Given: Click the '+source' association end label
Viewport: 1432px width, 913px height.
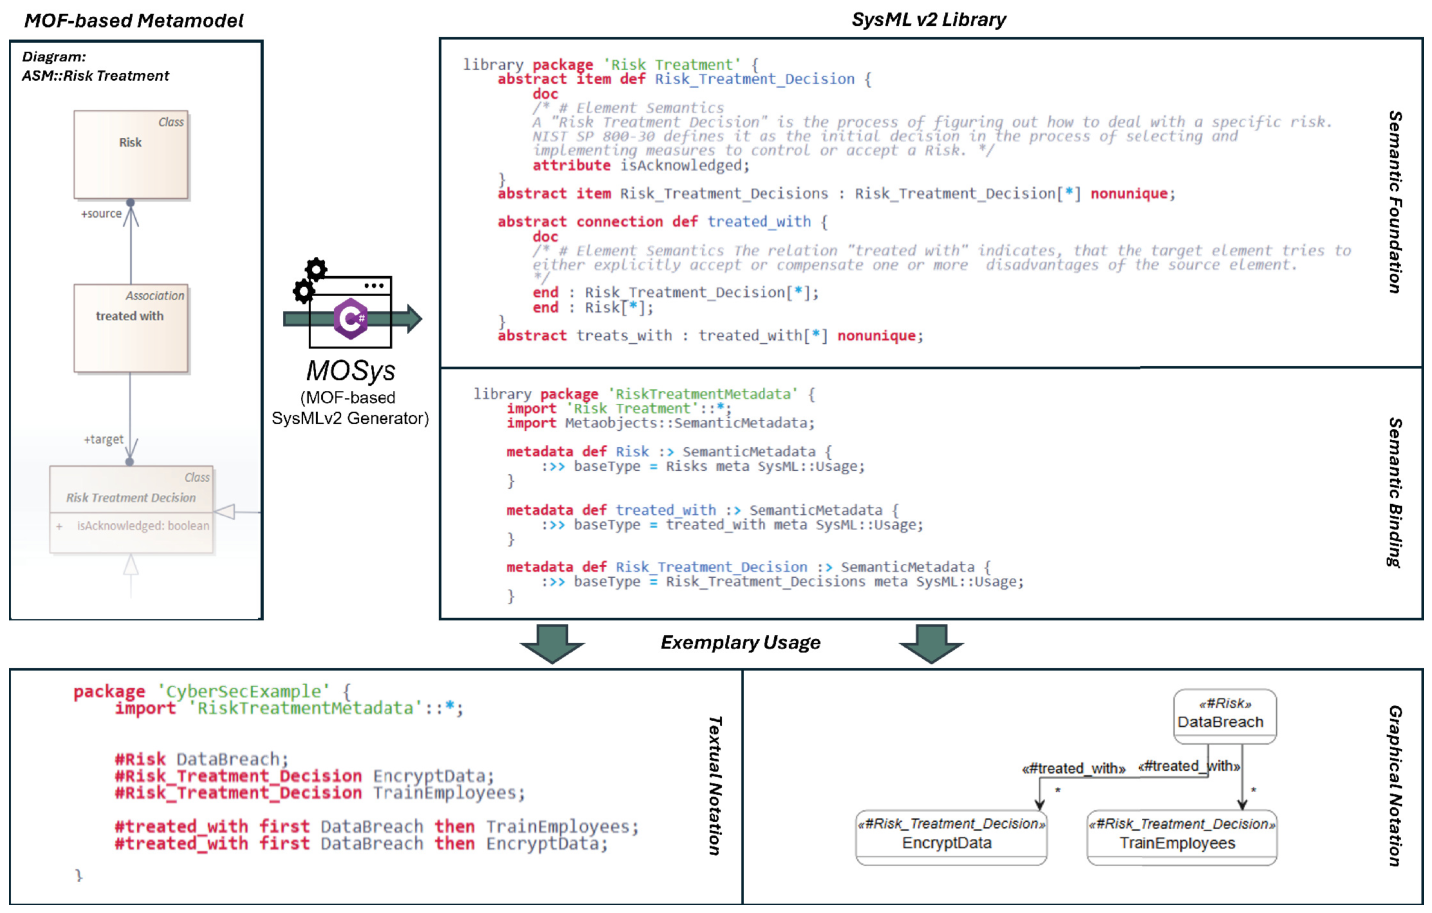Looking at the screenshot, I should pos(101,214).
